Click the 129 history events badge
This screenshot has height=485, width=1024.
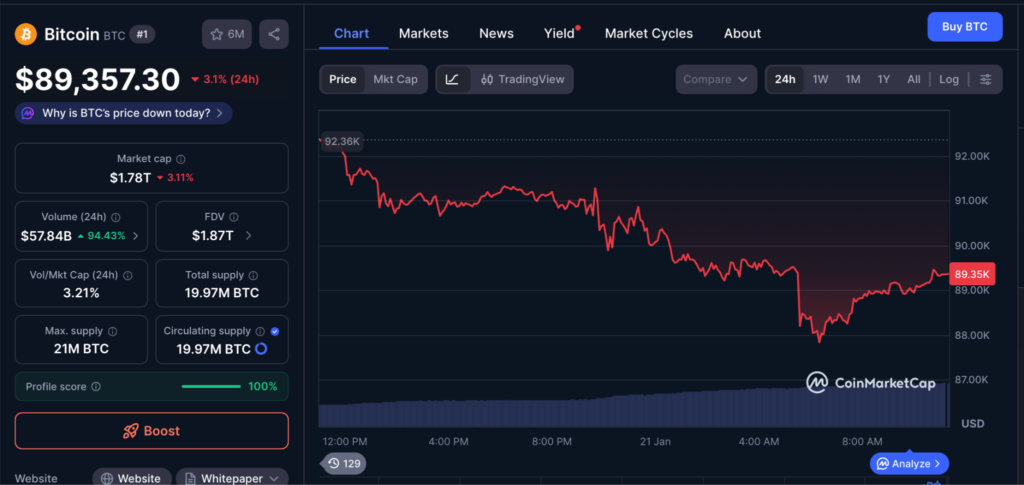[x=342, y=463]
